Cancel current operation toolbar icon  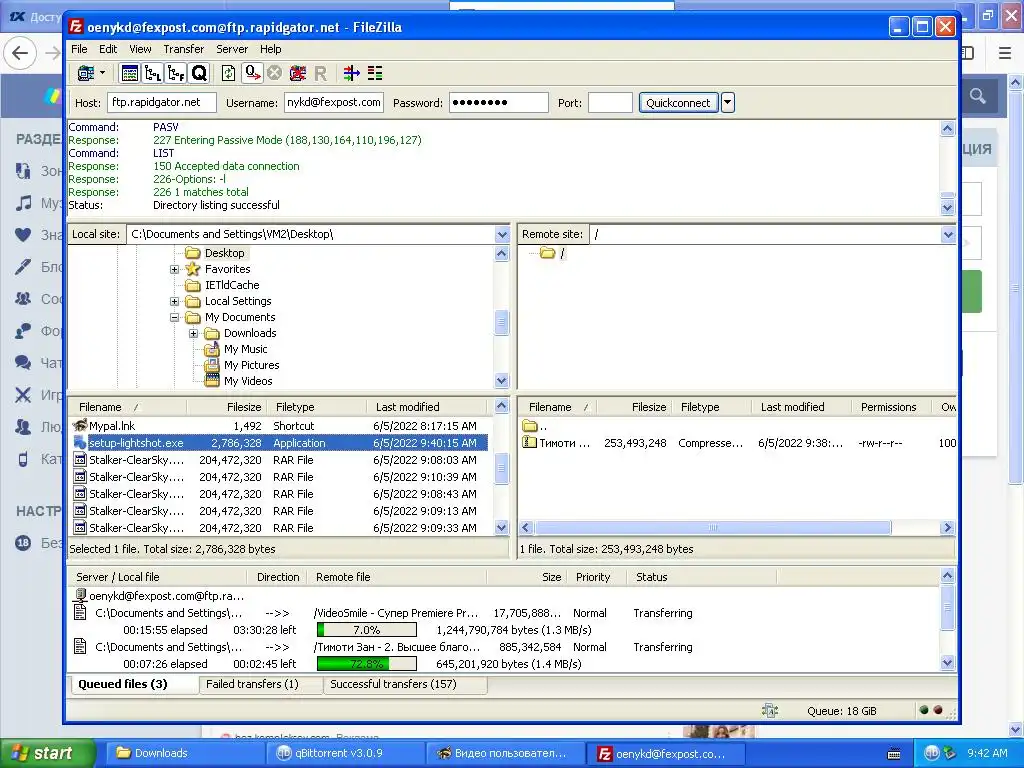274,73
